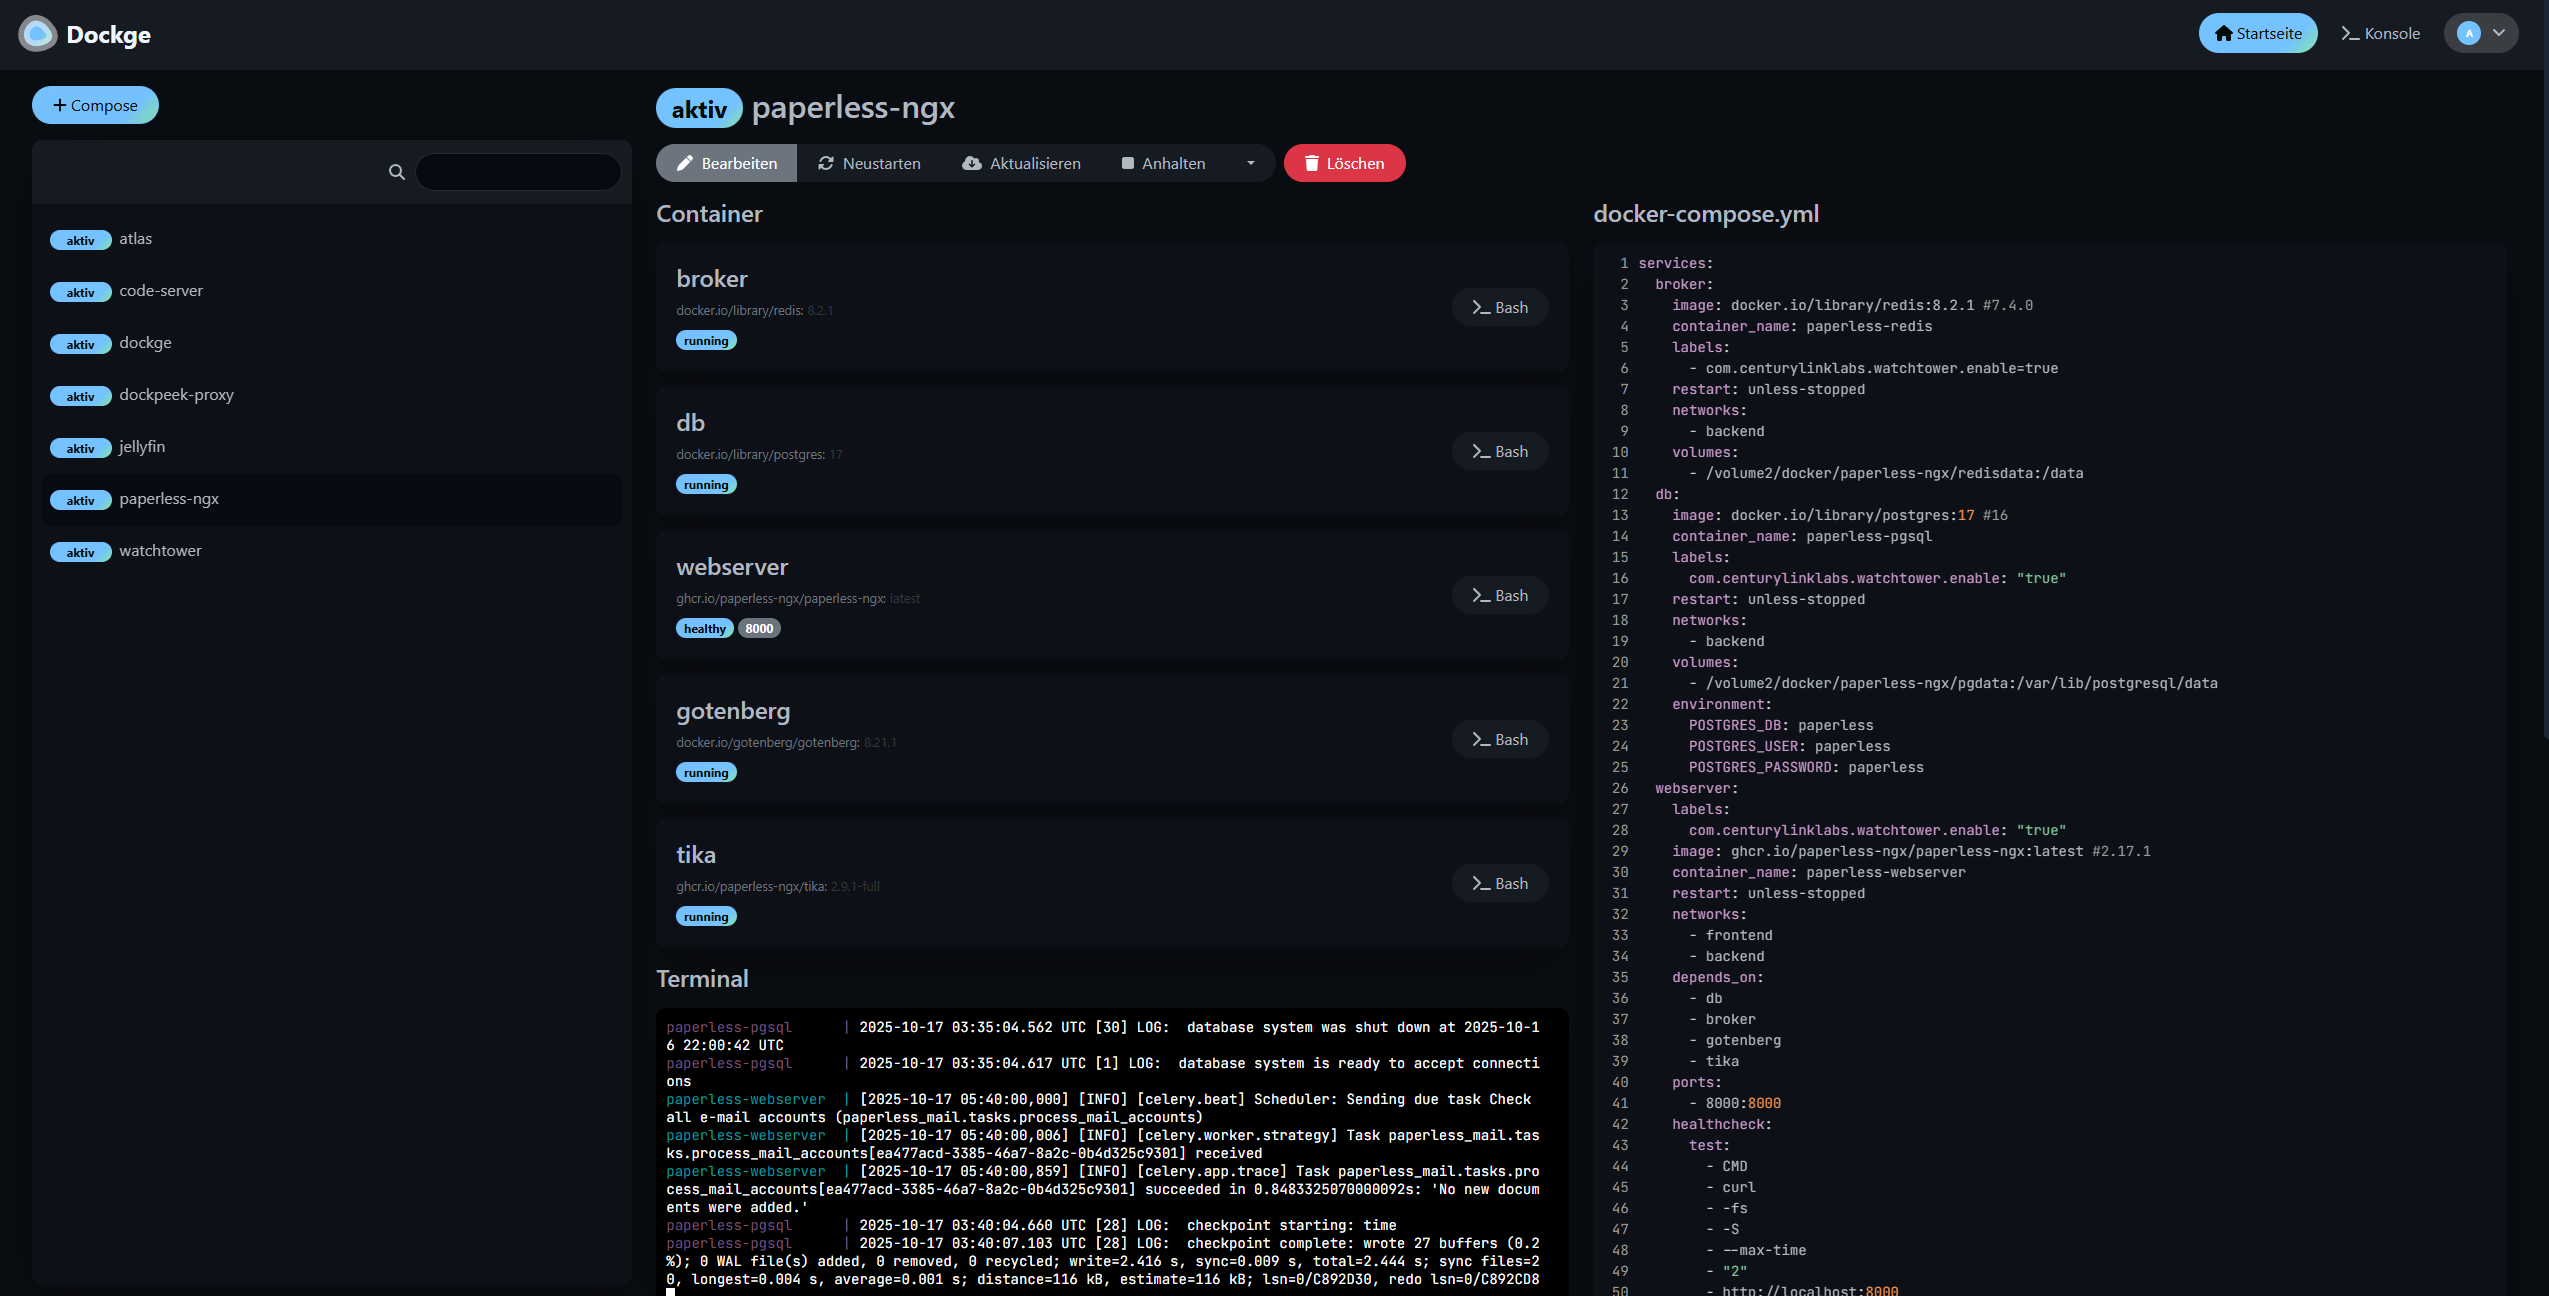Click Aktualisieren cloud download button
The width and height of the screenshot is (2549, 1296).
1021,164
